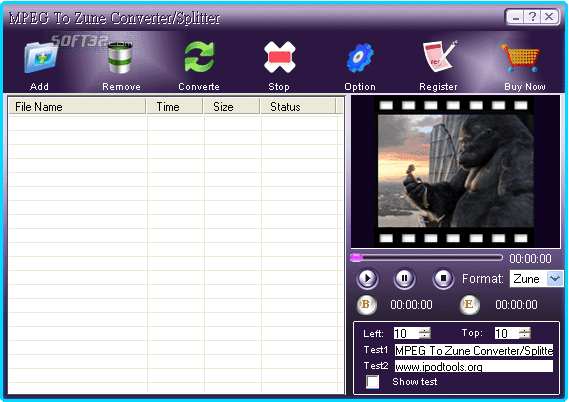The width and height of the screenshot is (569, 402).
Task: Click the Test2 text field
Action: click(474, 366)
